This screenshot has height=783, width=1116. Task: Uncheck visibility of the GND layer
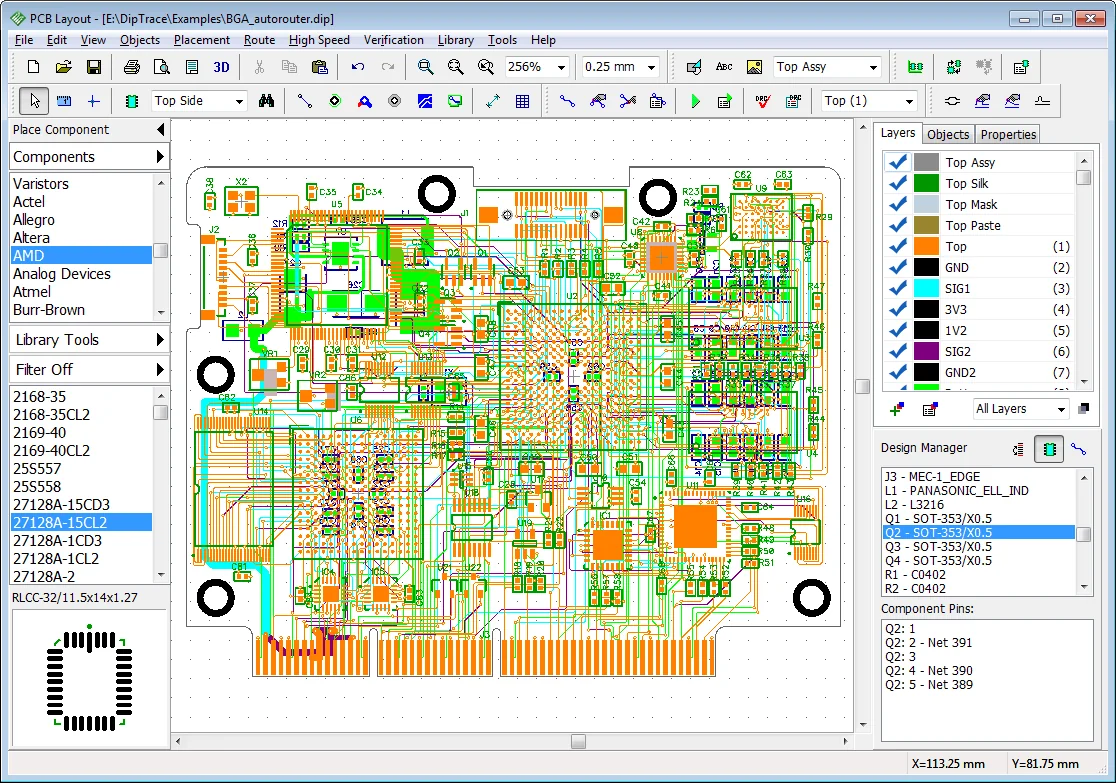coord(897,267)
